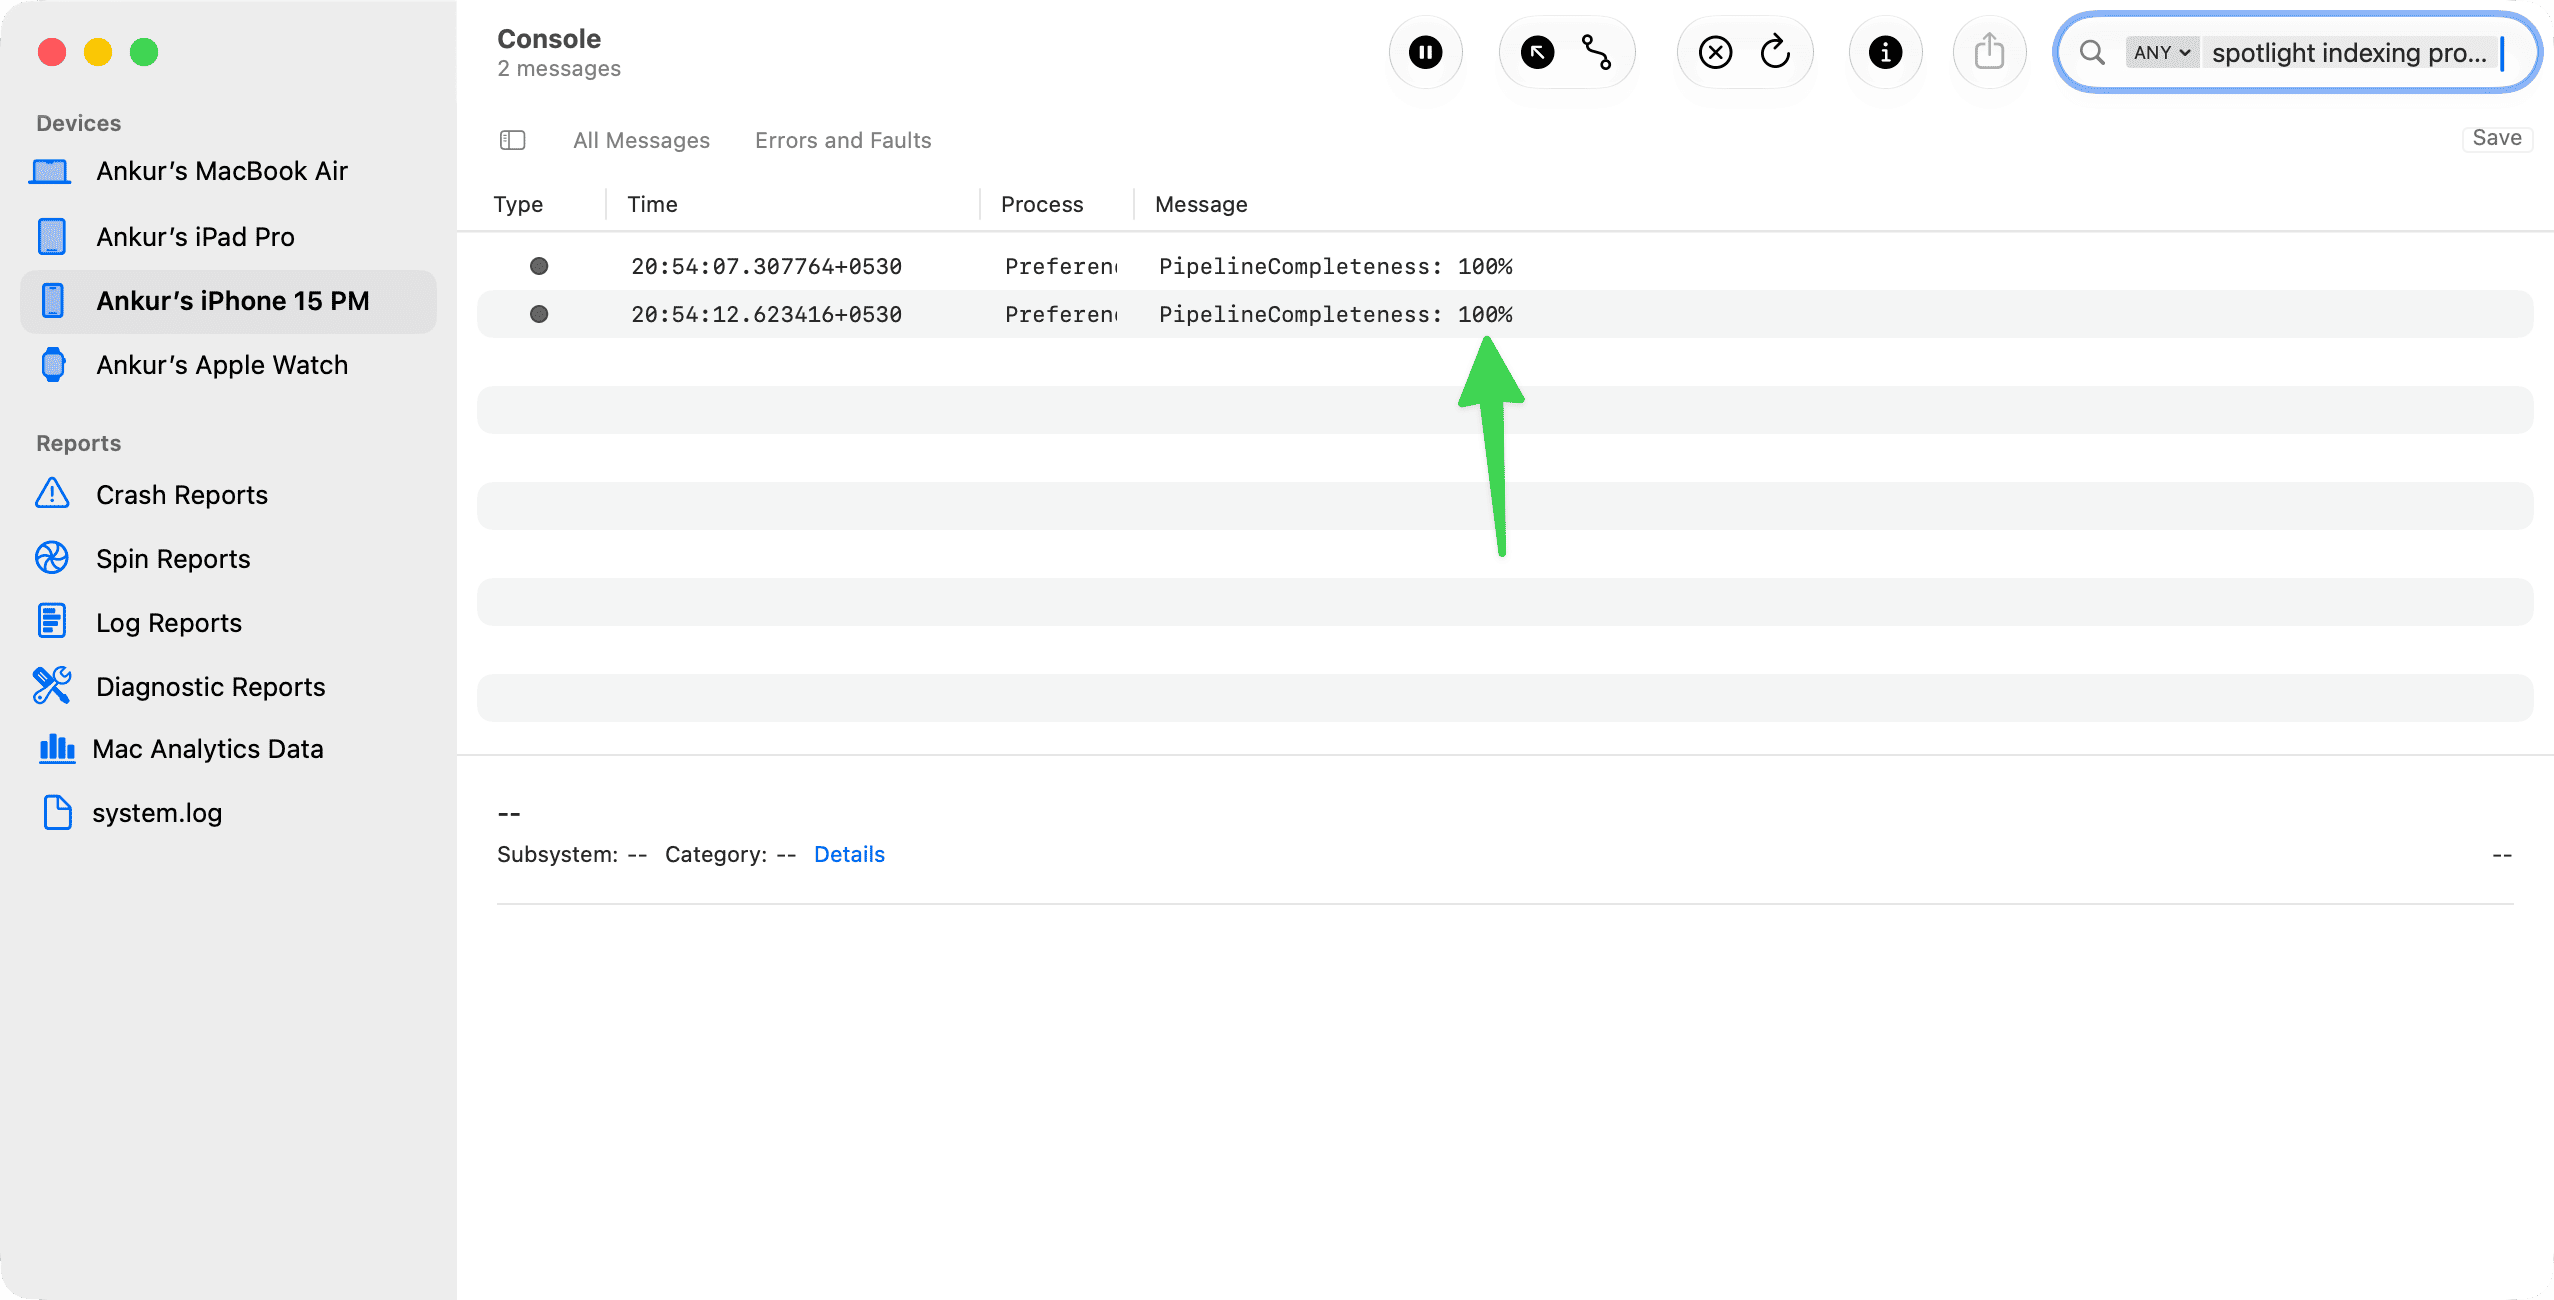
Task: Close the Console window
Action: pos(52,52)
